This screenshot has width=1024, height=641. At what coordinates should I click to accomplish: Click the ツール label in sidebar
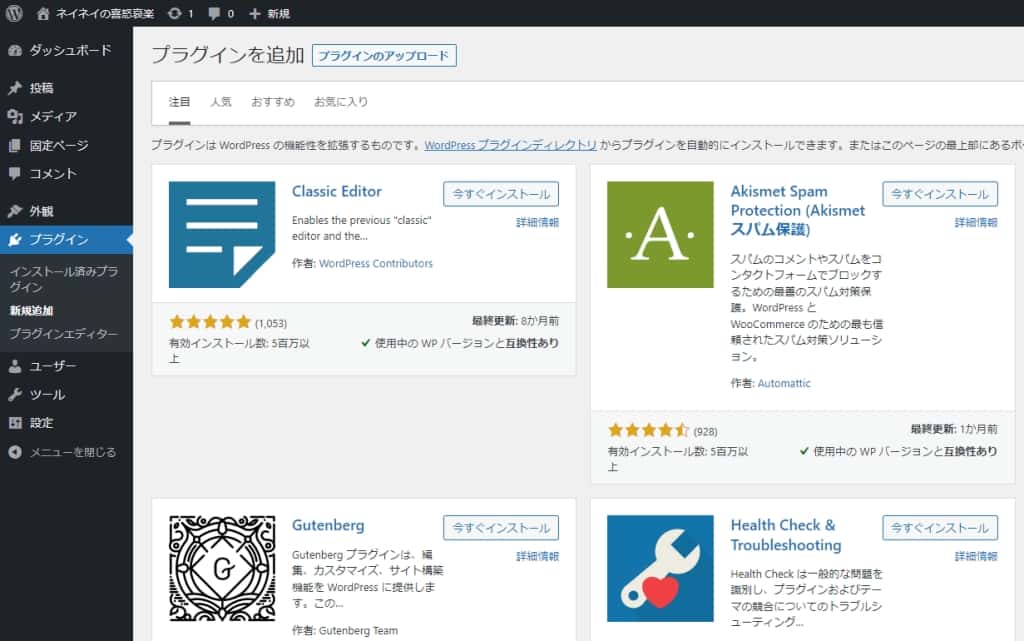coord(47,394)
